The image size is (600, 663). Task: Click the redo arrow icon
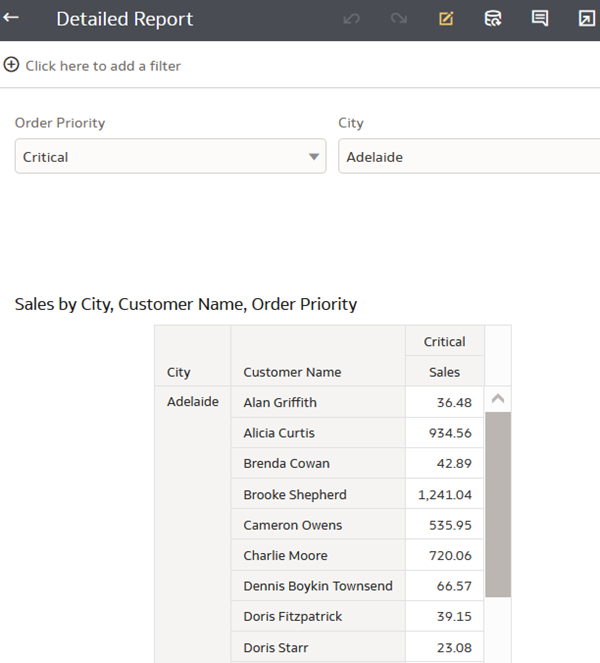pyautogui.click(x=399, y=19)
